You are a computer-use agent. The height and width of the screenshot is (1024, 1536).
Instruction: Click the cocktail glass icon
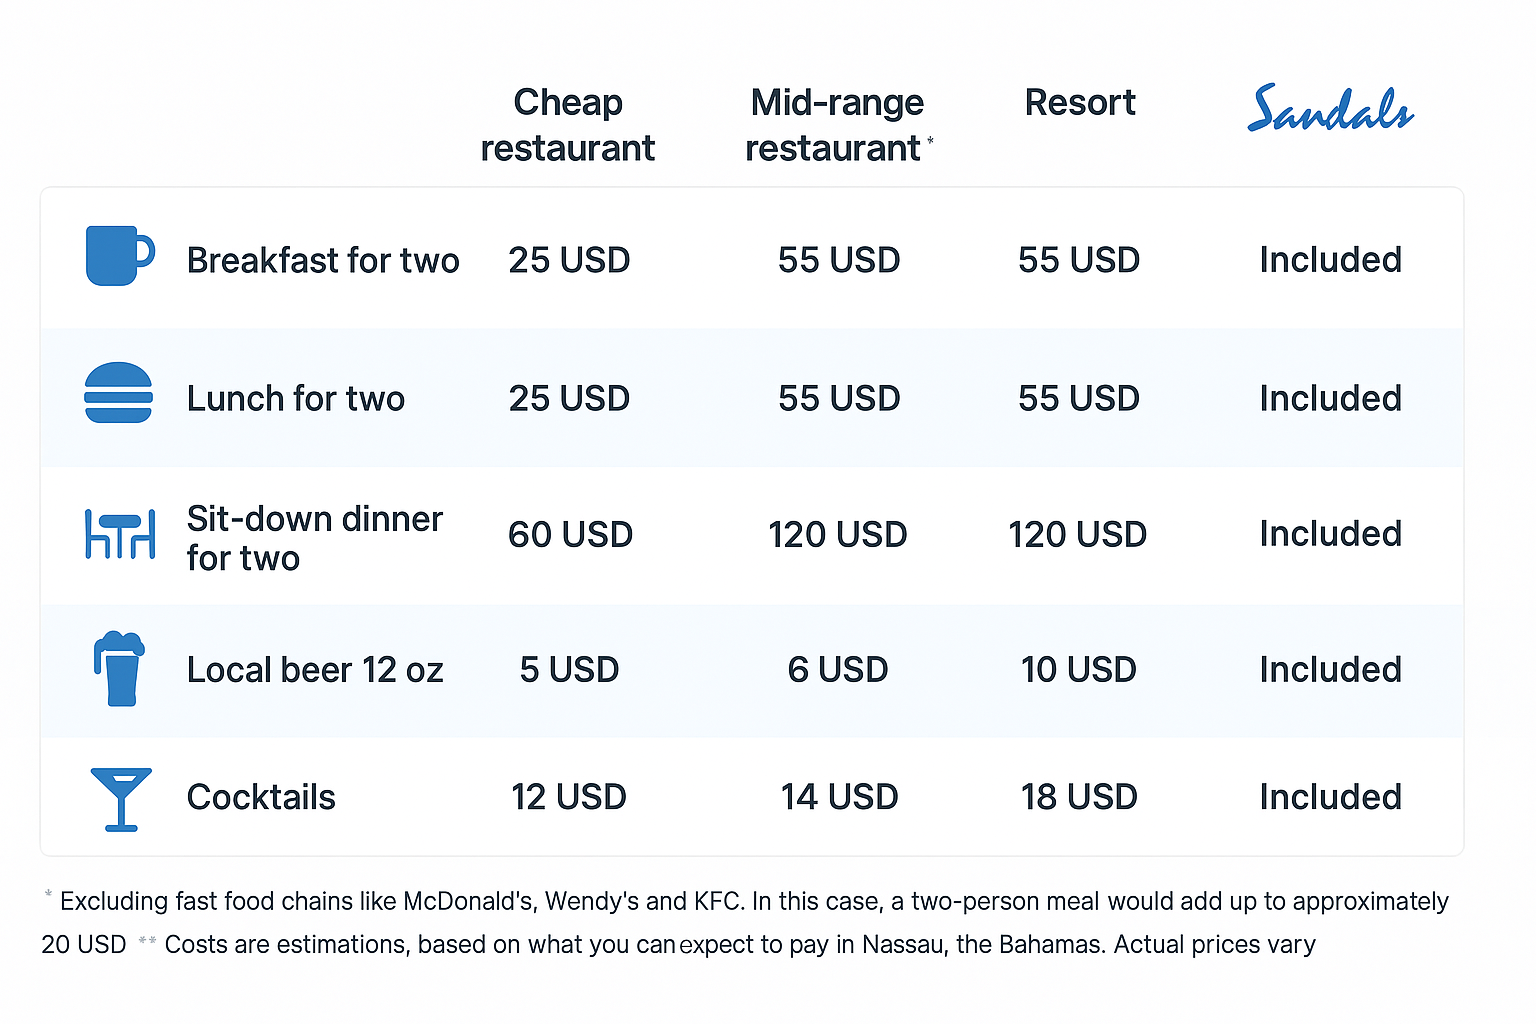click(x=121, y=798)
